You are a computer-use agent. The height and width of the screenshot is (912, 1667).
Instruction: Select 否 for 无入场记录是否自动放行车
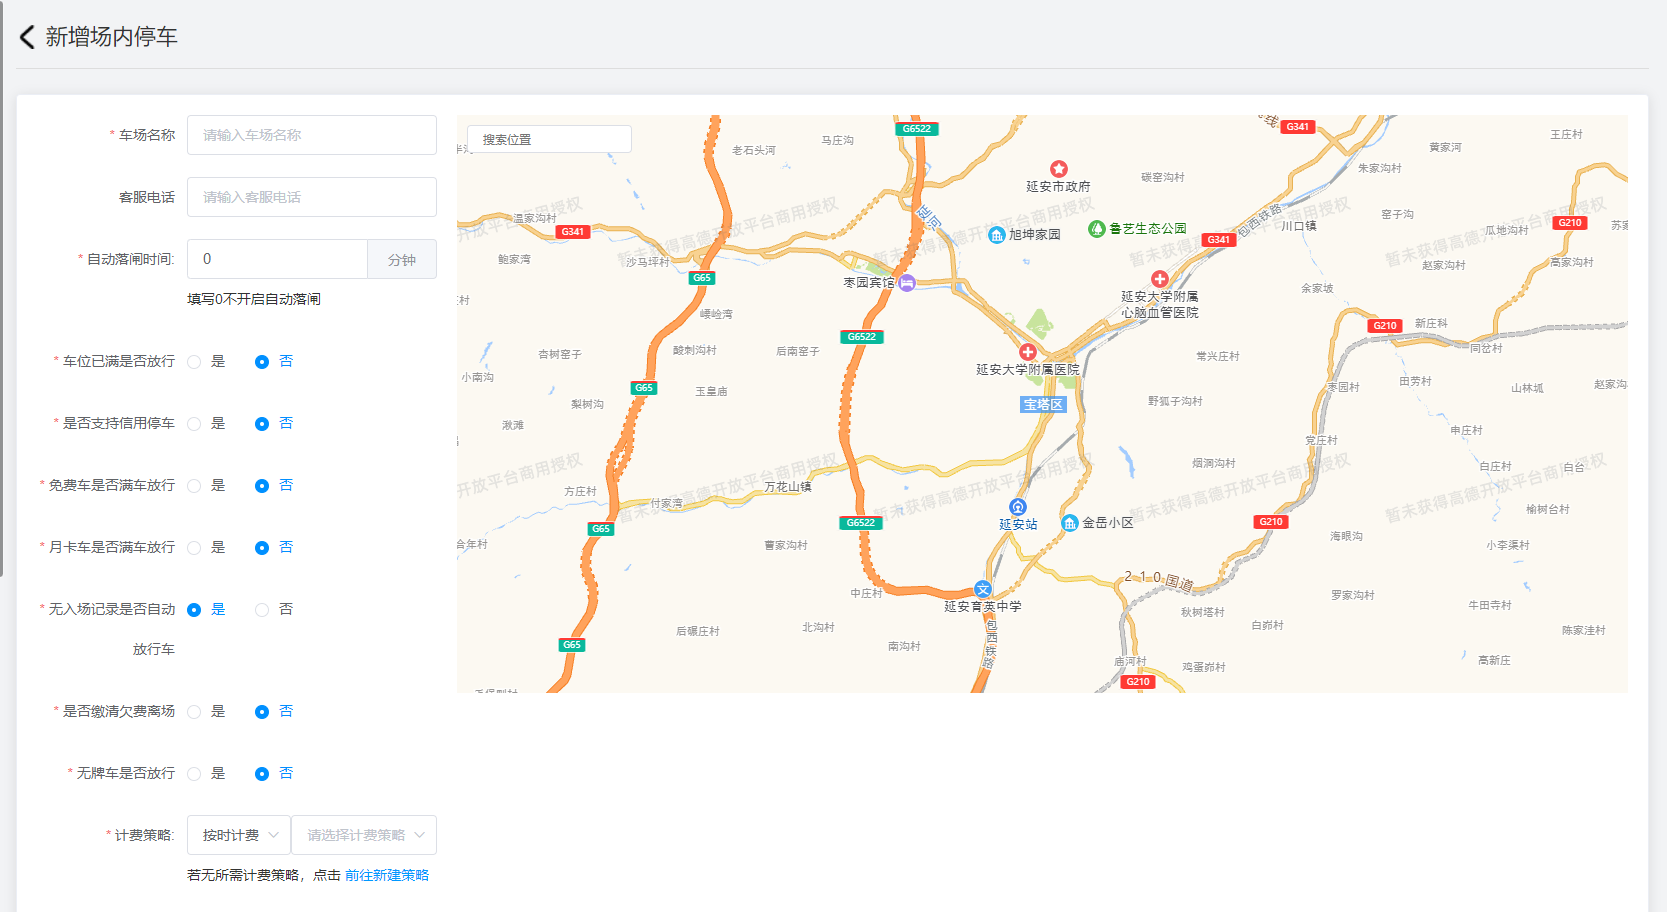tap(262, 610)
